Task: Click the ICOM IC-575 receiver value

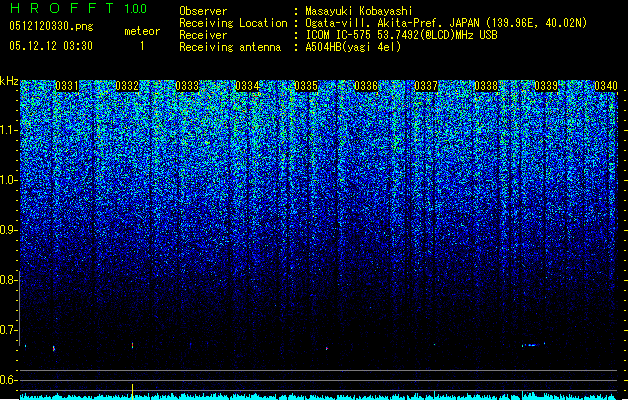Action: tap(401, 35)
